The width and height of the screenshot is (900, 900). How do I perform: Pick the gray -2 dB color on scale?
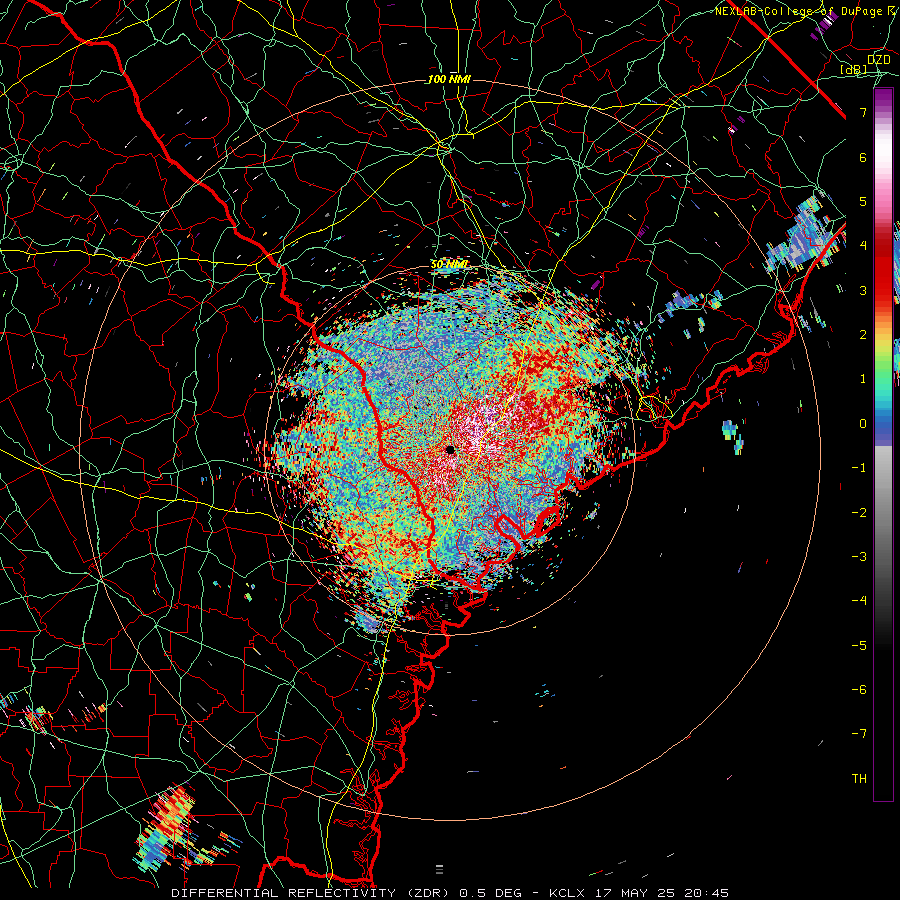tap(883, 511)
